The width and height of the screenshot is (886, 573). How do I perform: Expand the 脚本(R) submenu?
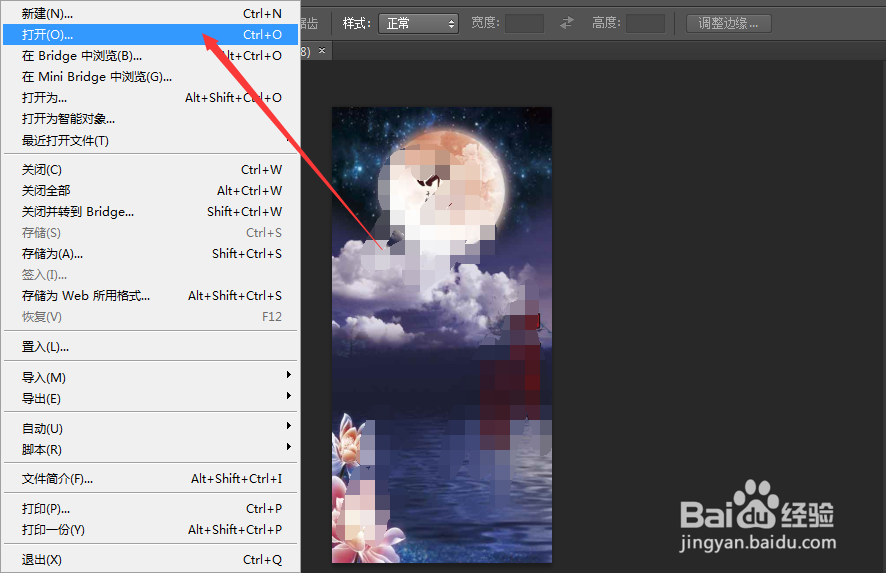click(x=151, y=449)
